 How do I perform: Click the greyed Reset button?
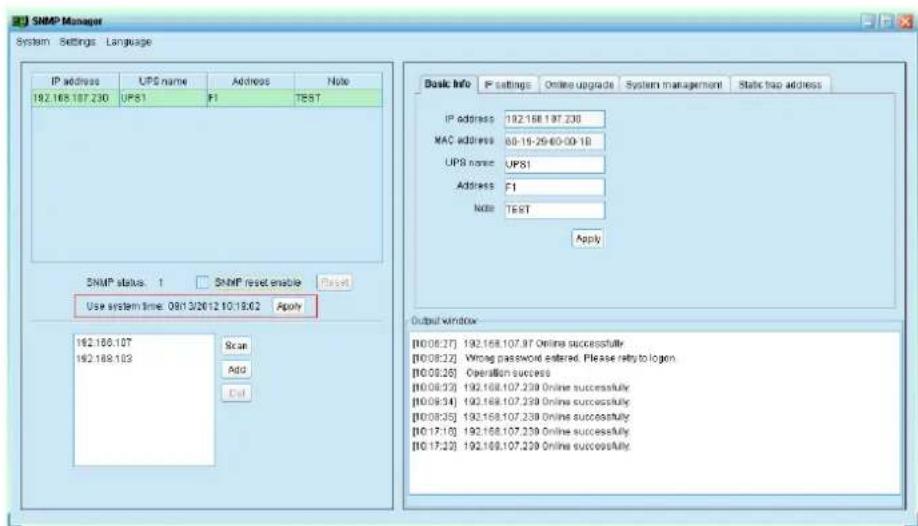pos(335,282)
